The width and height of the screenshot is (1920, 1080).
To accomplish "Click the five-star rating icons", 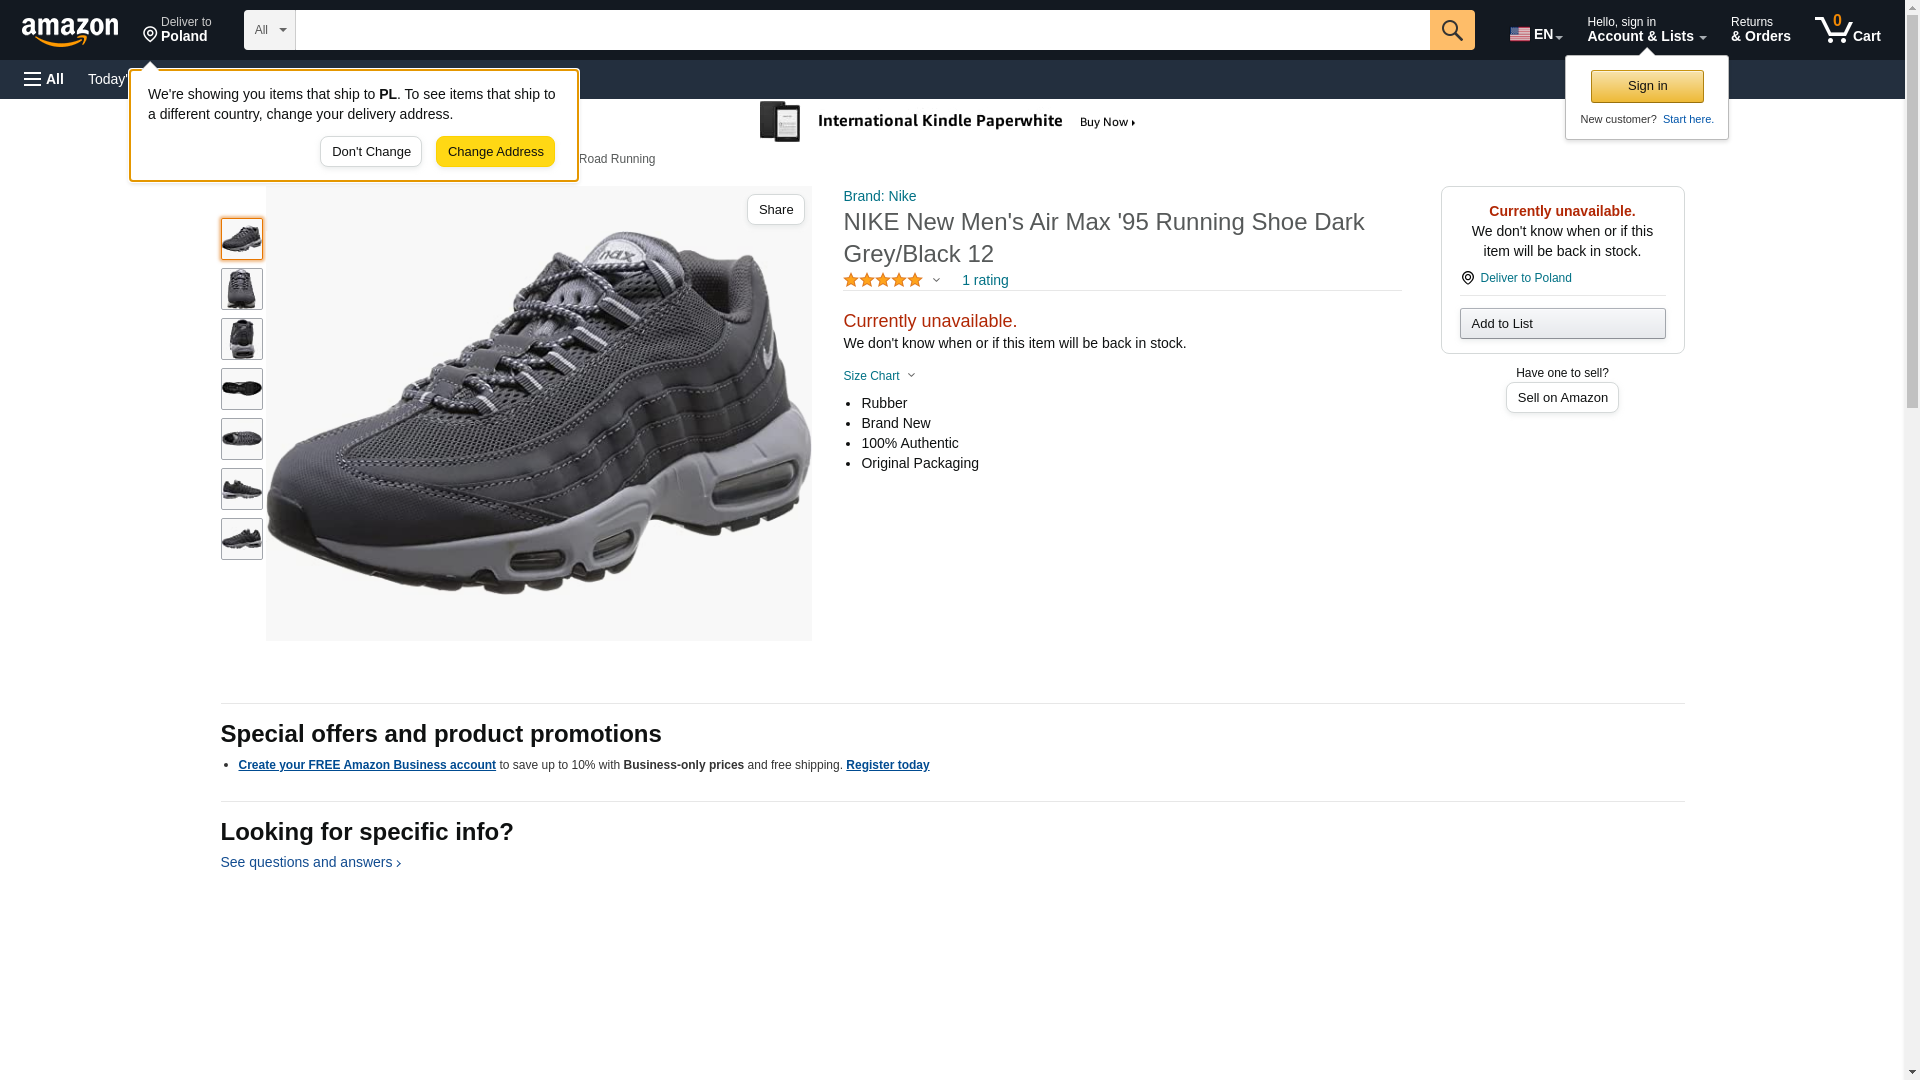I will coord(882,281).
